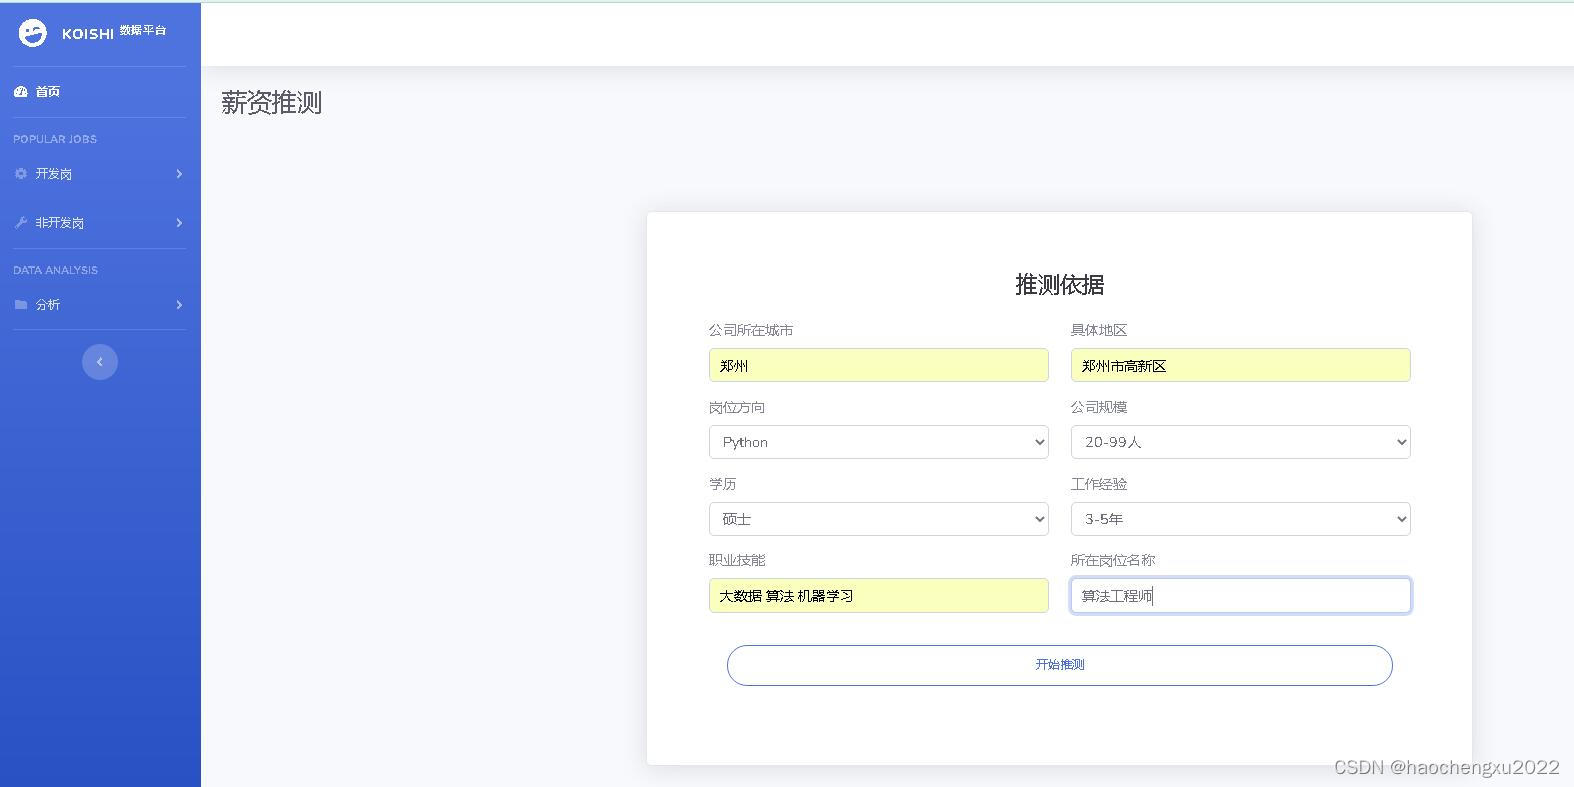Open the 非开发岗 sidebar menu
1574x787 pixels.
pyautogui.click(x=100, y=222)
